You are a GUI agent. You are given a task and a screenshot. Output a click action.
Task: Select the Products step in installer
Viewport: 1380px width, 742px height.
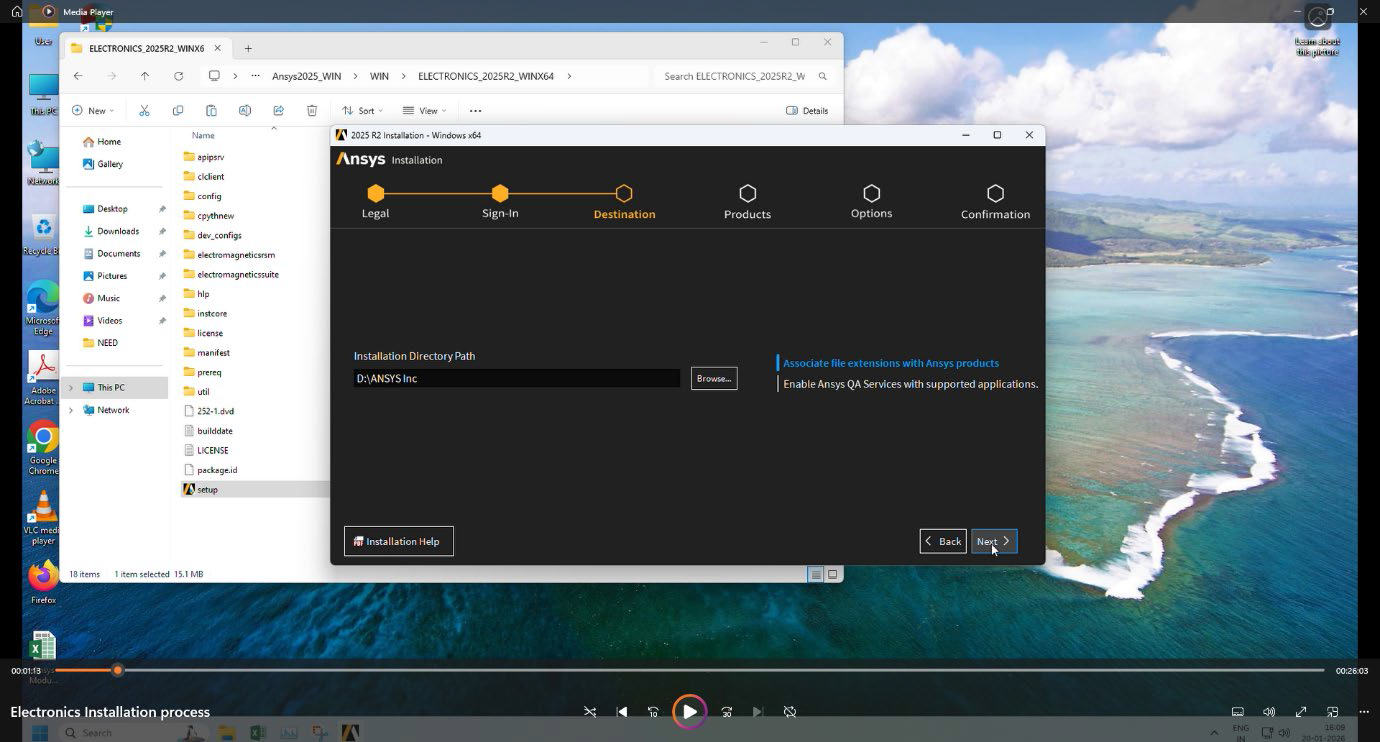tap(747, 200)
